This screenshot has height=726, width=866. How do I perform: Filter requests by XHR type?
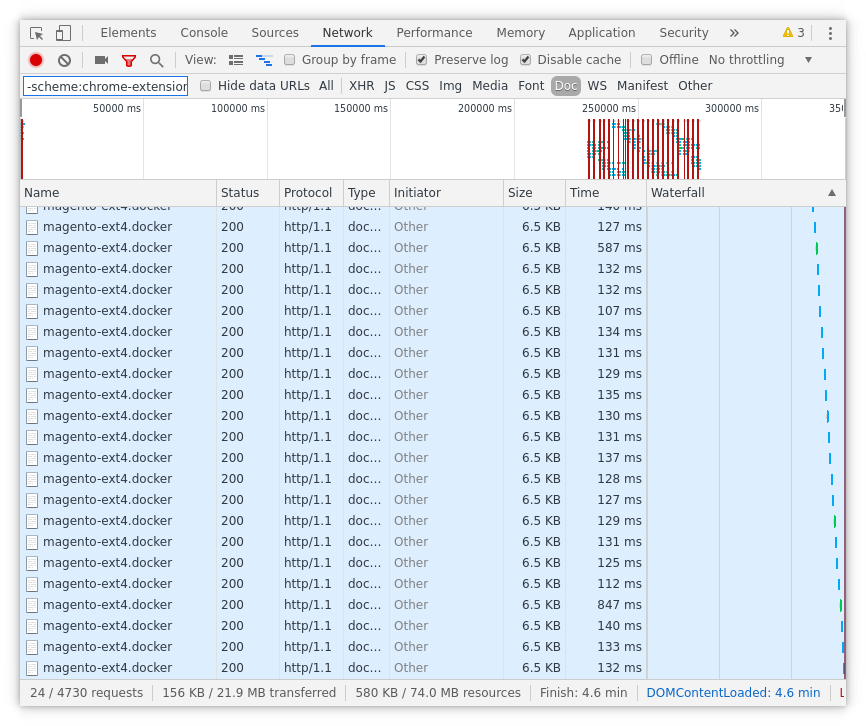(x=361, y=86)
